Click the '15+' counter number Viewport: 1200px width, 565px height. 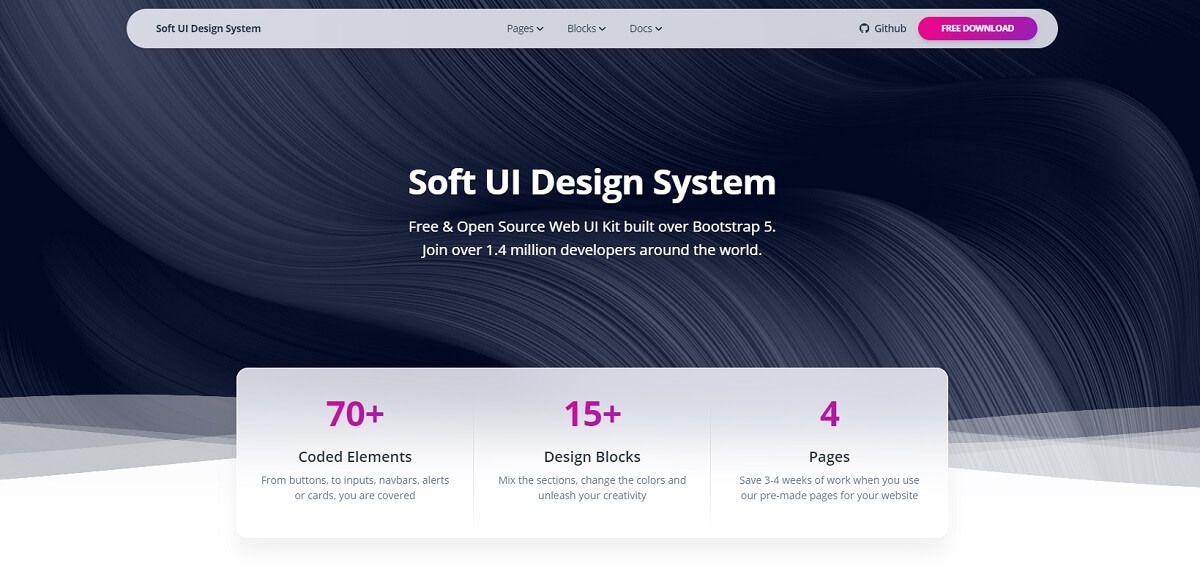(x=592, y=413)
